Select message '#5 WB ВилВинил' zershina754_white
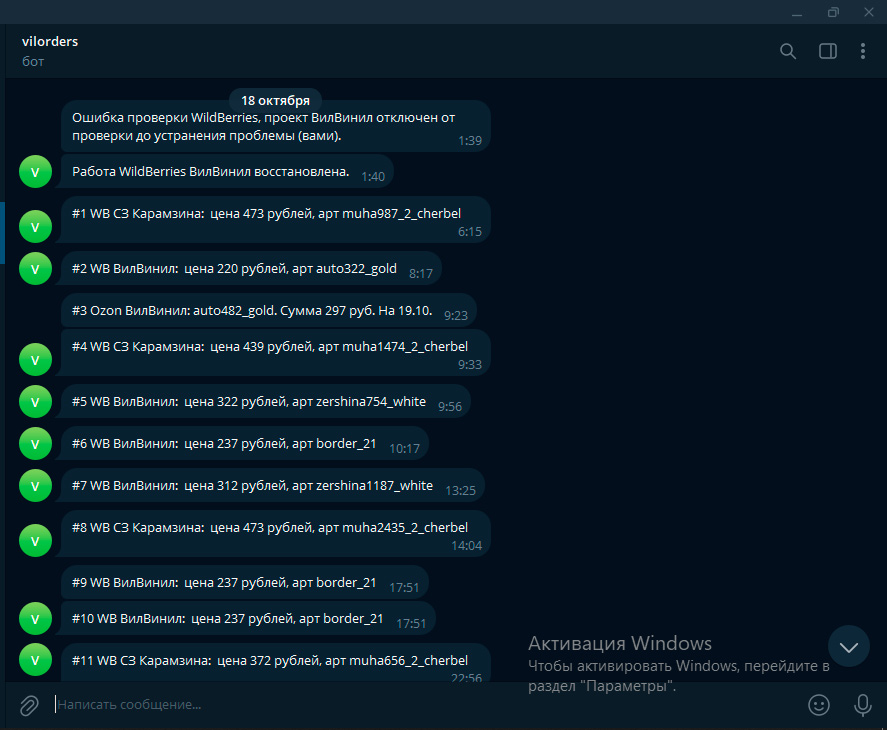Screen dimensions: 887x730 (266, 401)
